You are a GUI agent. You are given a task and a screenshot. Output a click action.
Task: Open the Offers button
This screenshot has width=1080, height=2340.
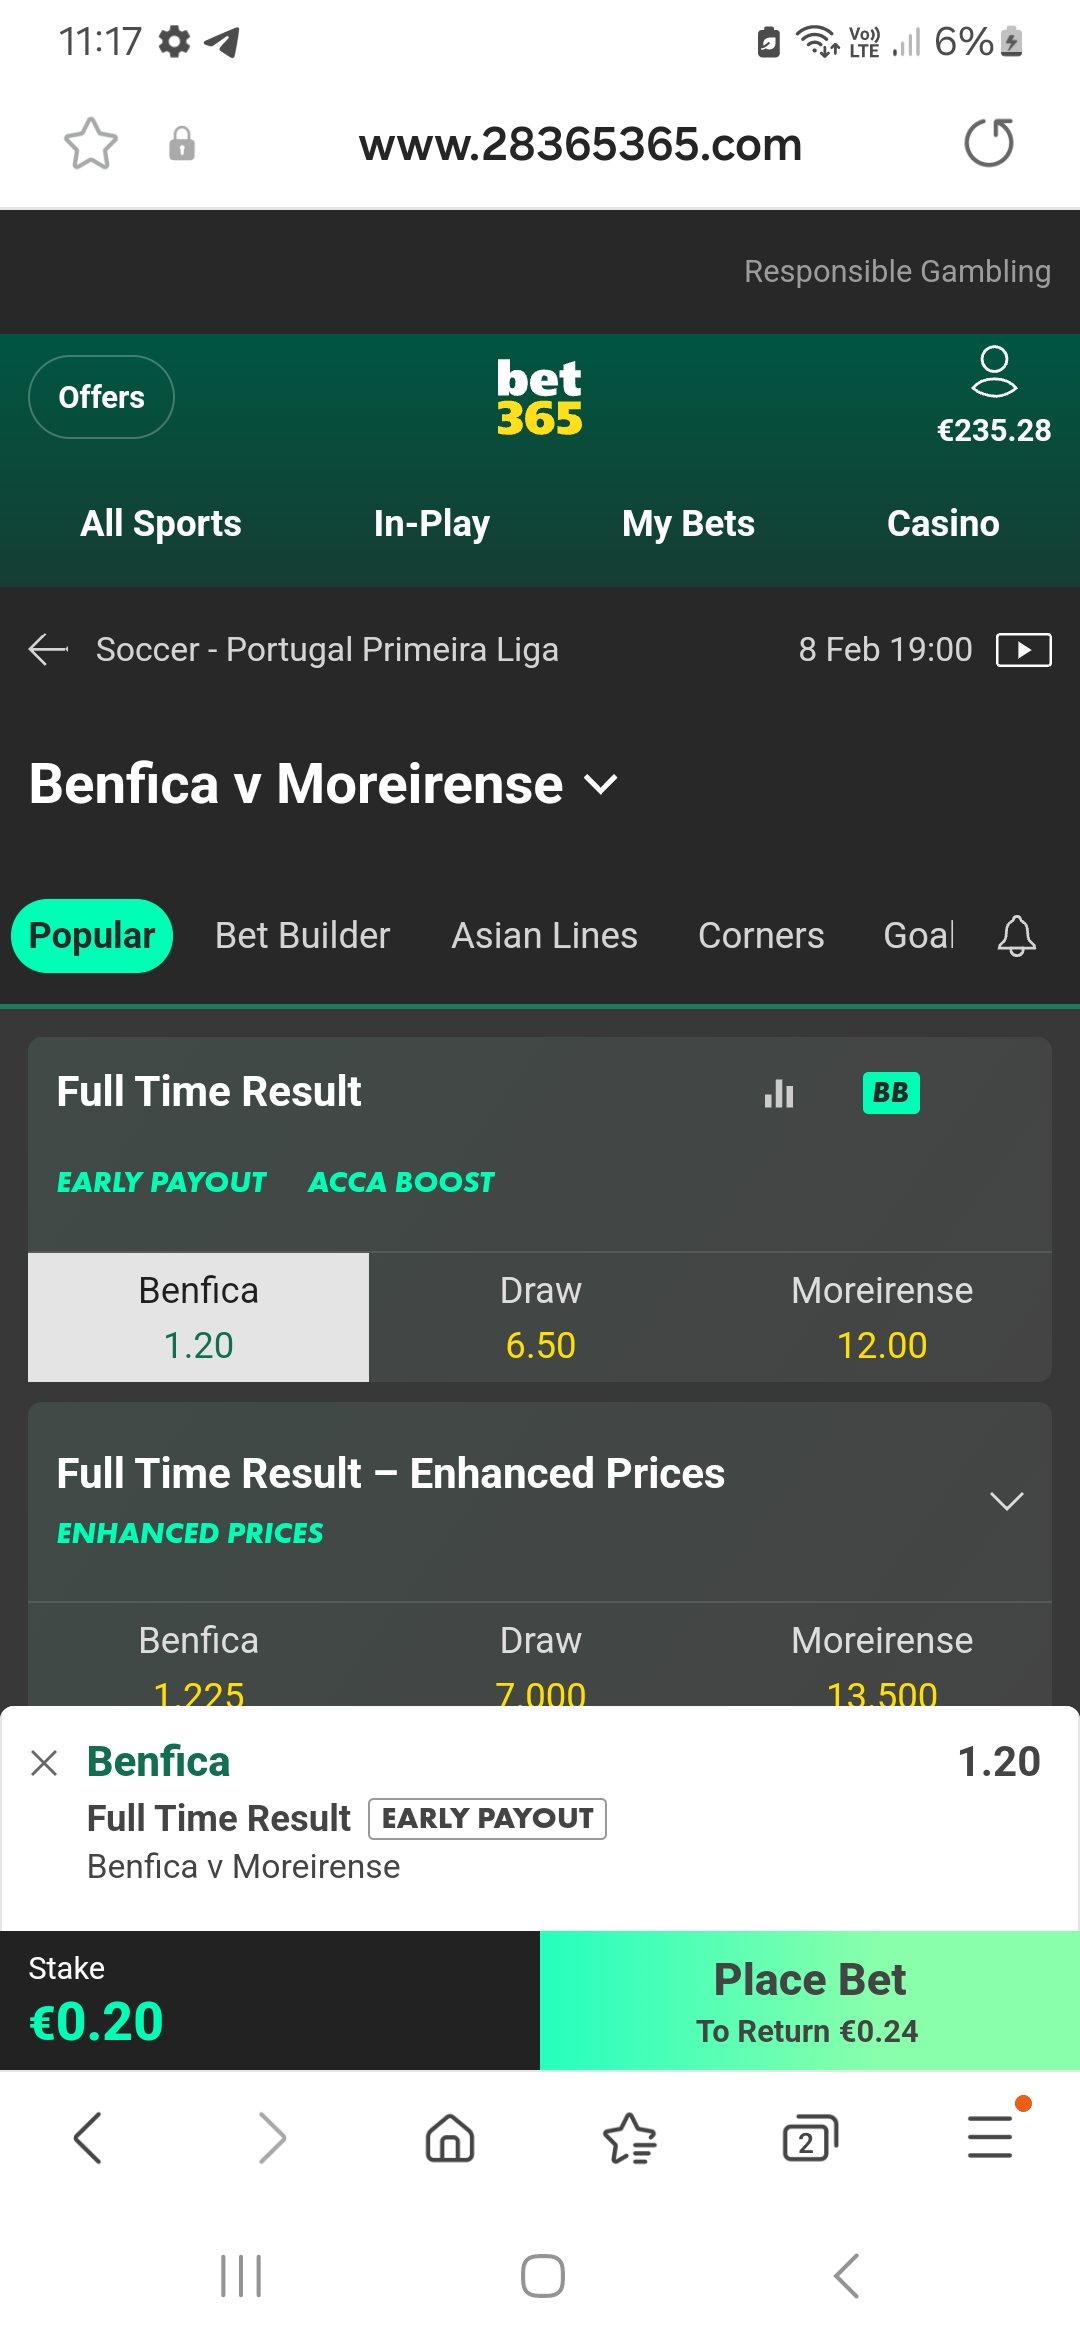101,397
